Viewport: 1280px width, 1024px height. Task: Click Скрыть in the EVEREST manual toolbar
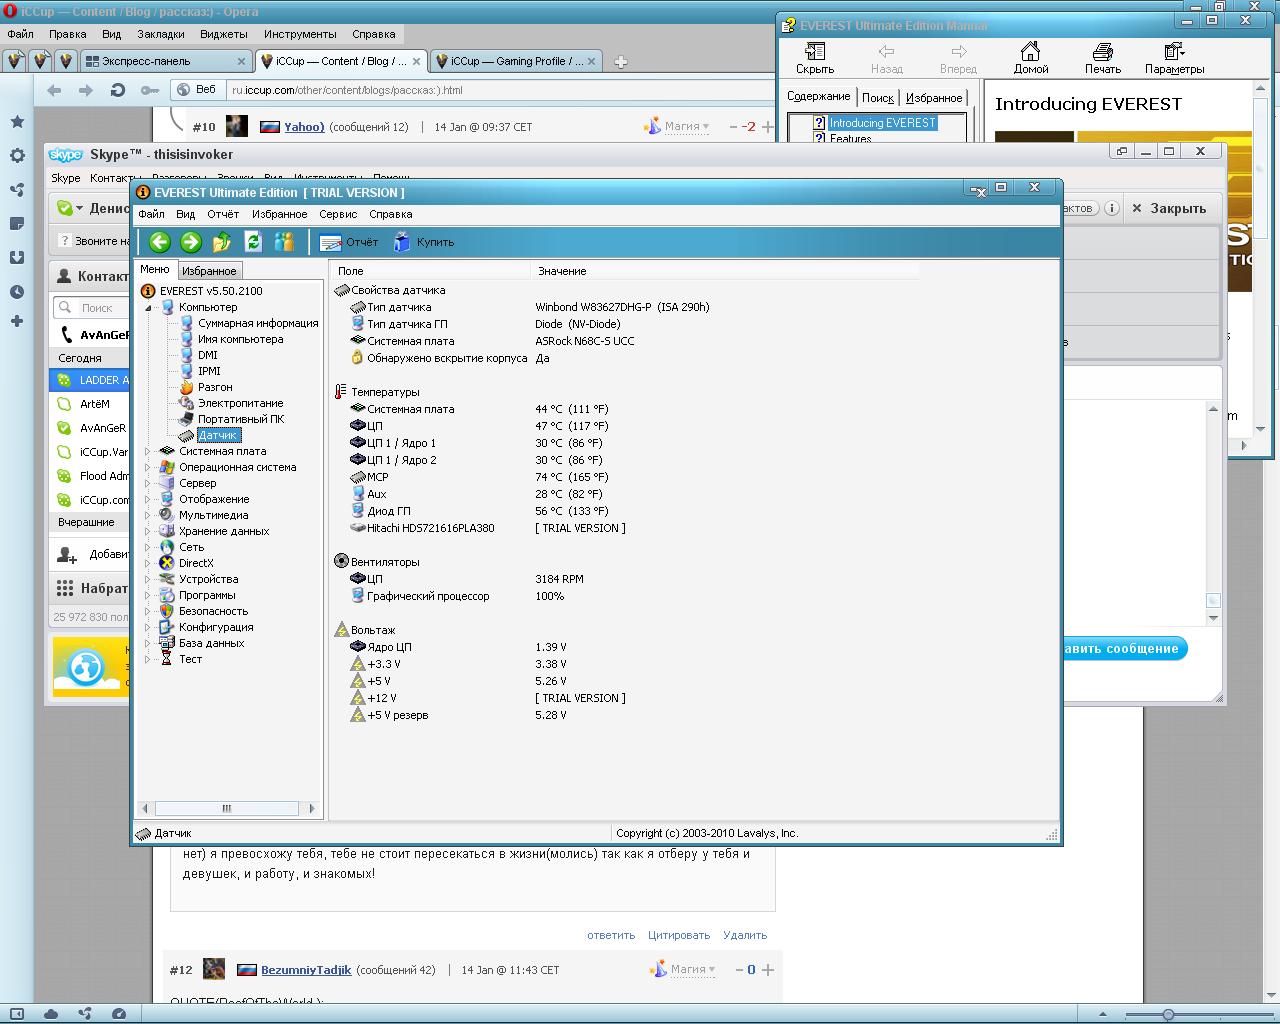pyautogui.click(x=815, y=59)
